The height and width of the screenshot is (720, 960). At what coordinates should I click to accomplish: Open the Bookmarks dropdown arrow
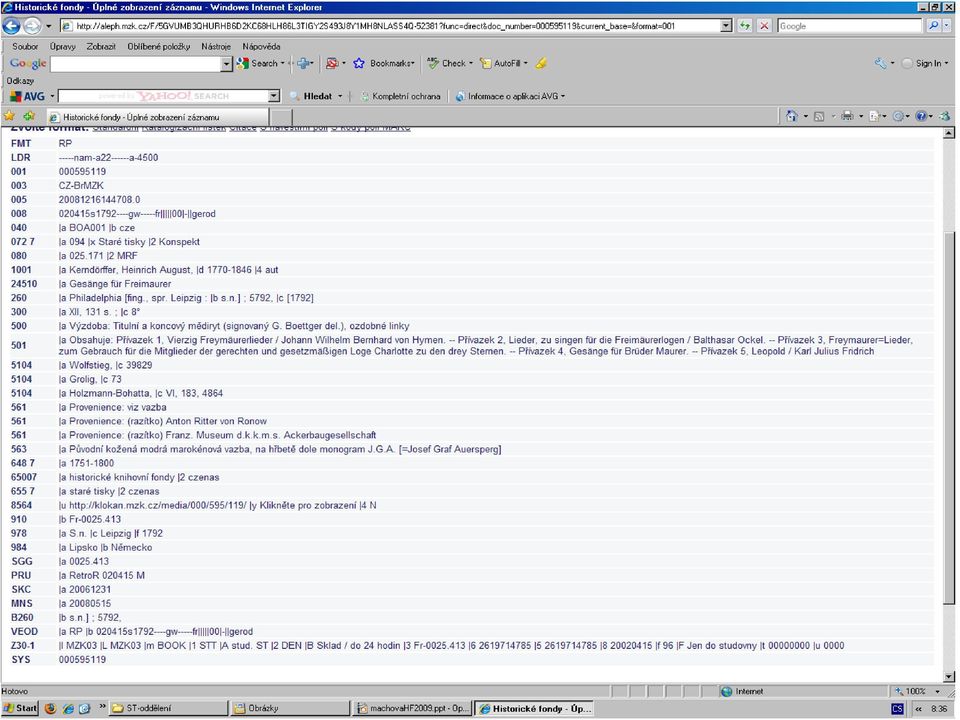click(413, 63)
